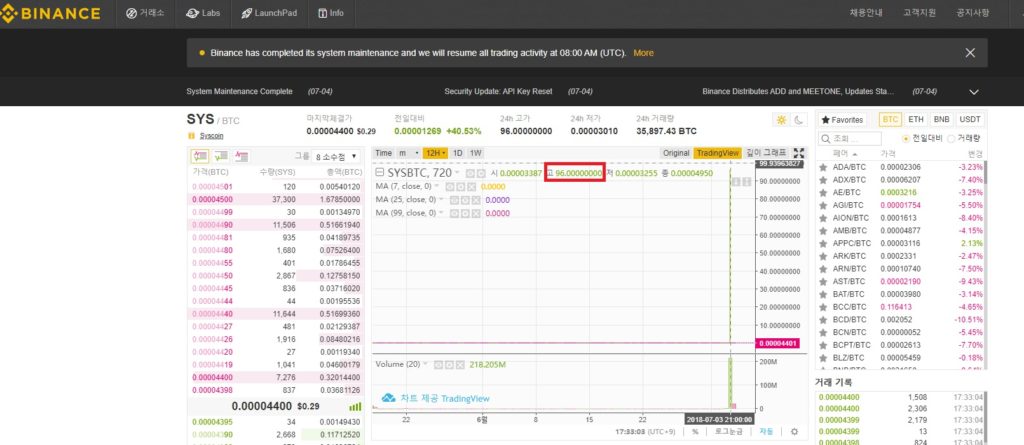This screenshot has height=445, width=1024.
Task: Open the USDT market tab
Action: pyautogui.click(x=970, y=120)
